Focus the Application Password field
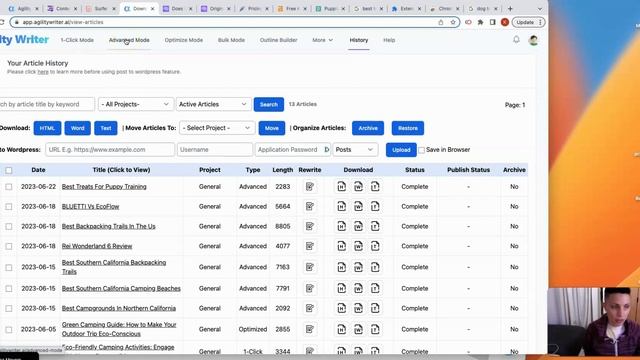The height and width of the screenshot is (360, 640). pyautogui.click(x=293, y=149)
